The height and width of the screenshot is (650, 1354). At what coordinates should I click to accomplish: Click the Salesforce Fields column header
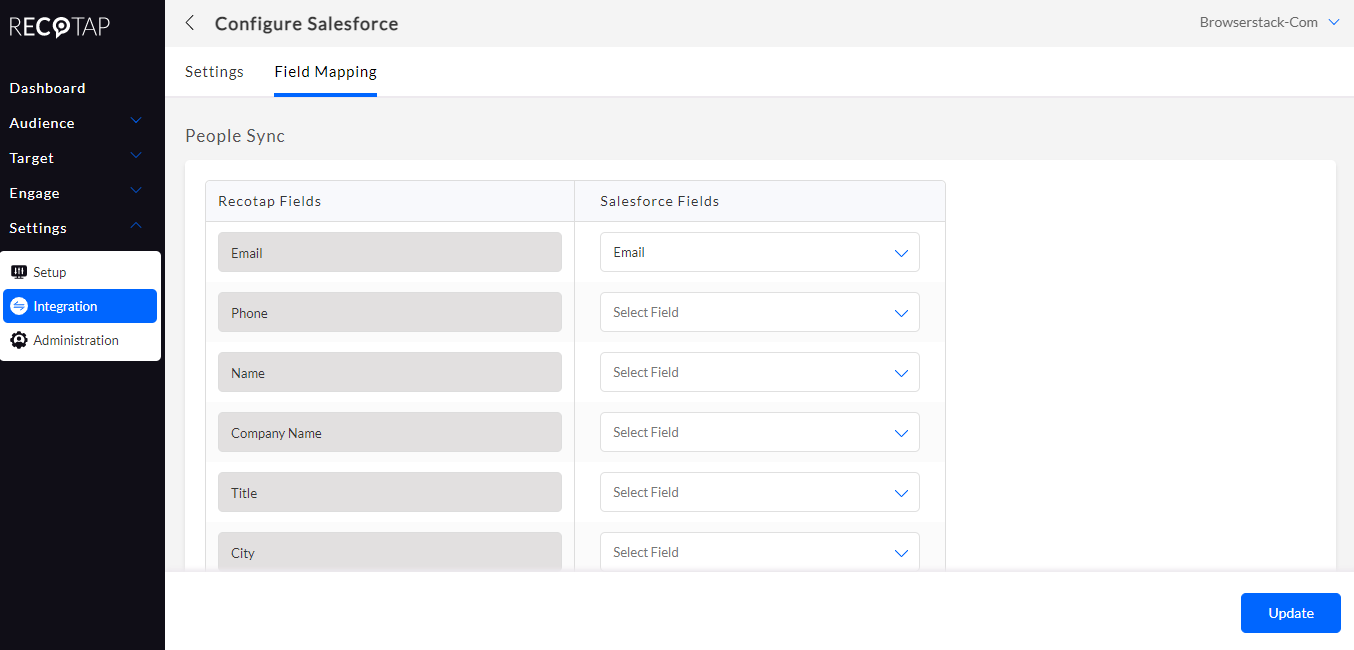click(x=660, y=201)
